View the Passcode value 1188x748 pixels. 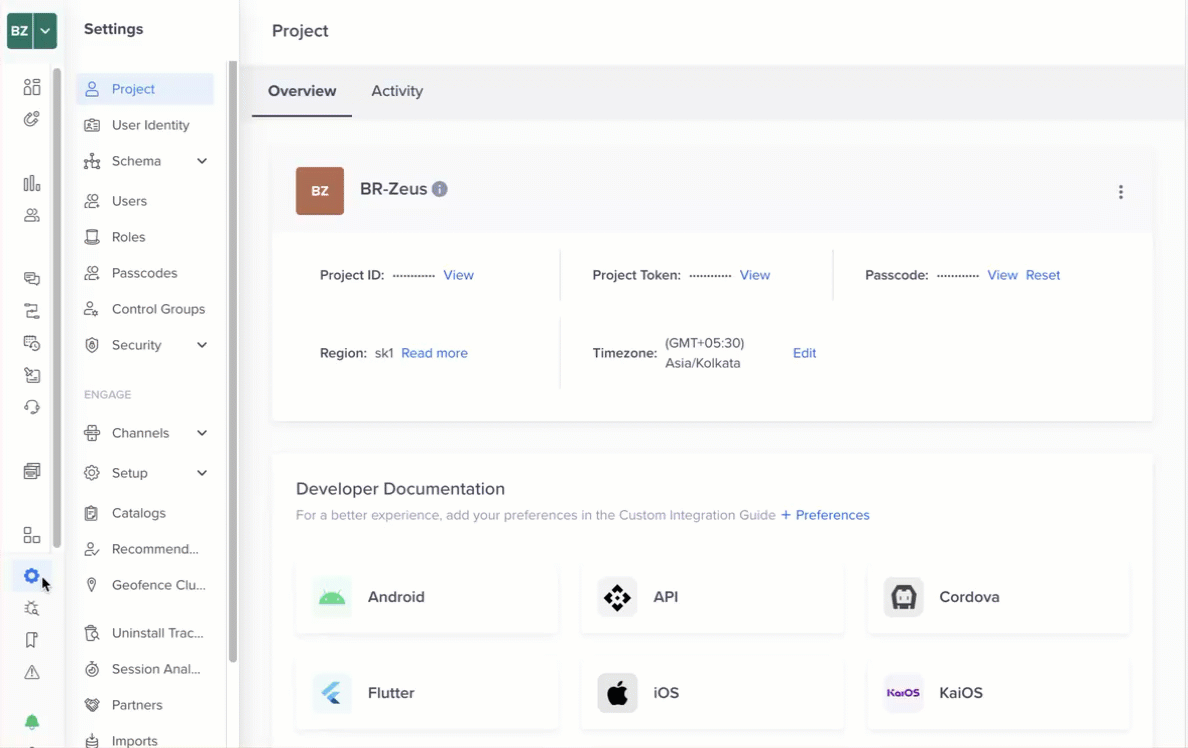[x=1002, y=275]
